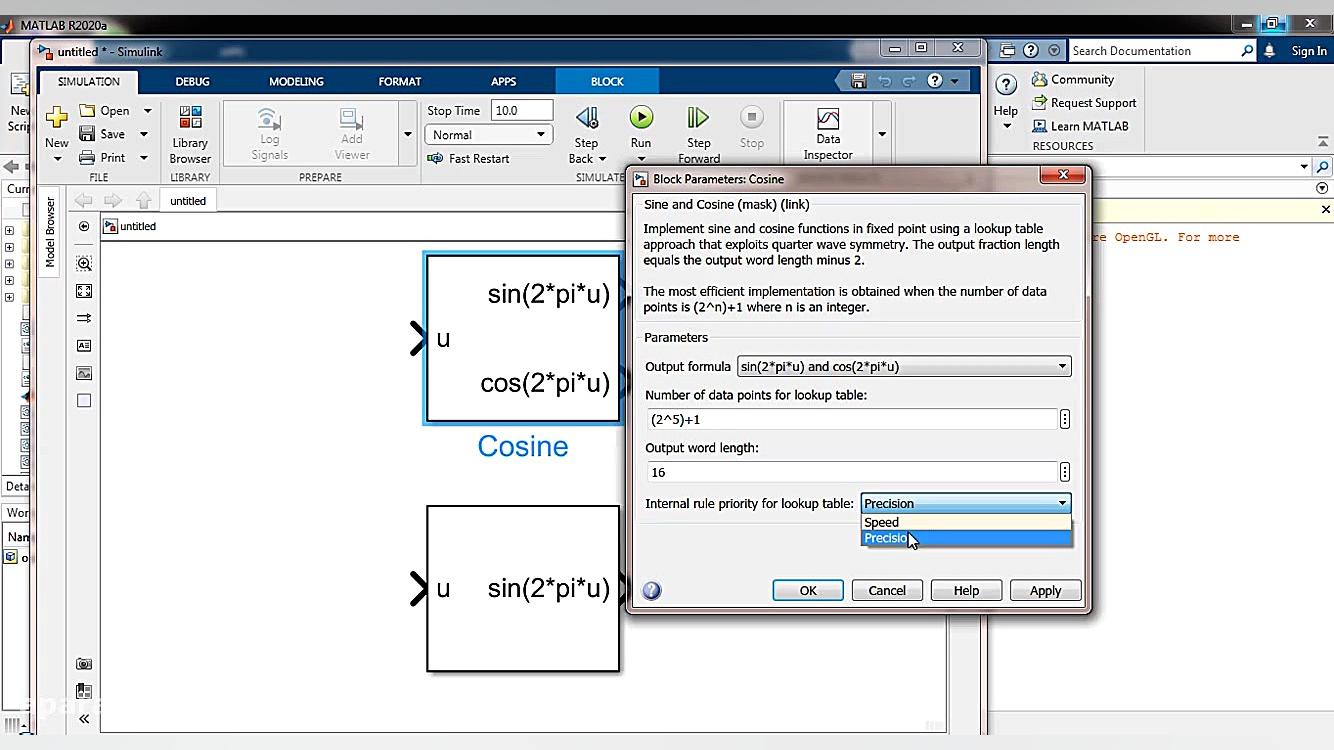Screen dimensions: 1334x750
Task: Select the annotation tool in the sidebar palette
Action: click(x=84, y=345)
